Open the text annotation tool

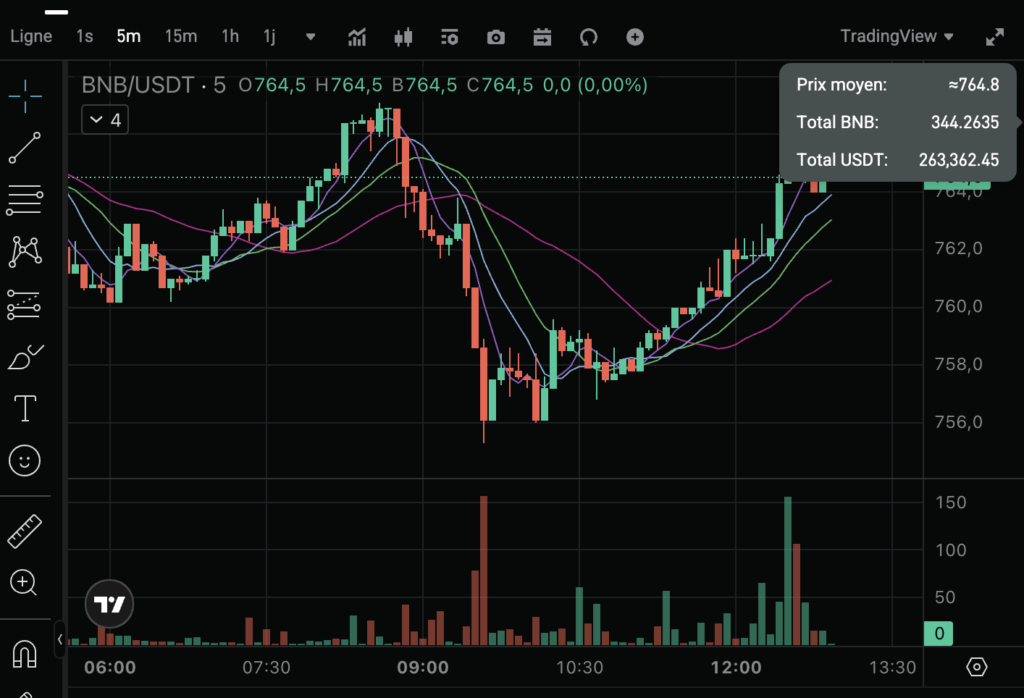(x=23, y=408)
